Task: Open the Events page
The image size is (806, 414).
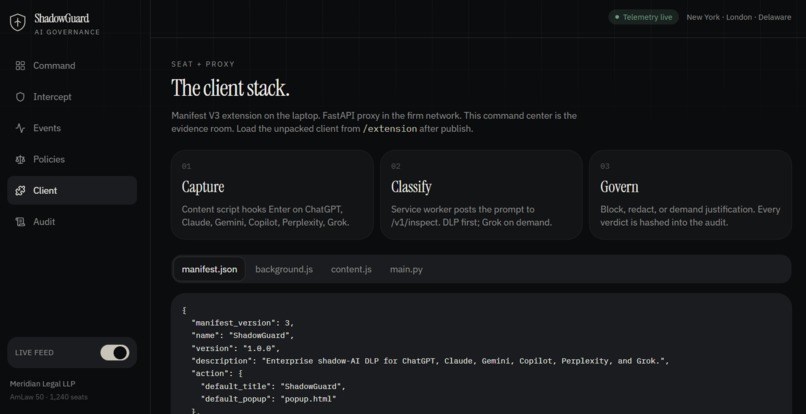Action: (x=72, y=128)
